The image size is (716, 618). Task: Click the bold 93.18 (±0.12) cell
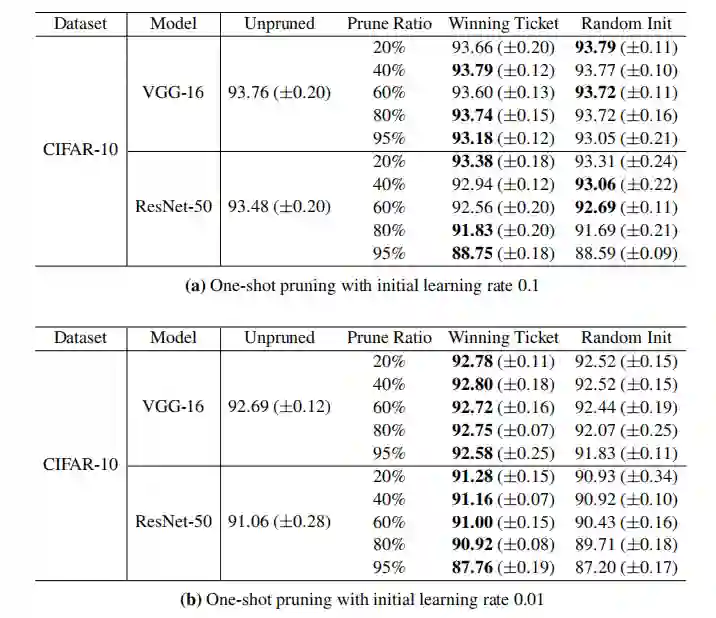503,137
